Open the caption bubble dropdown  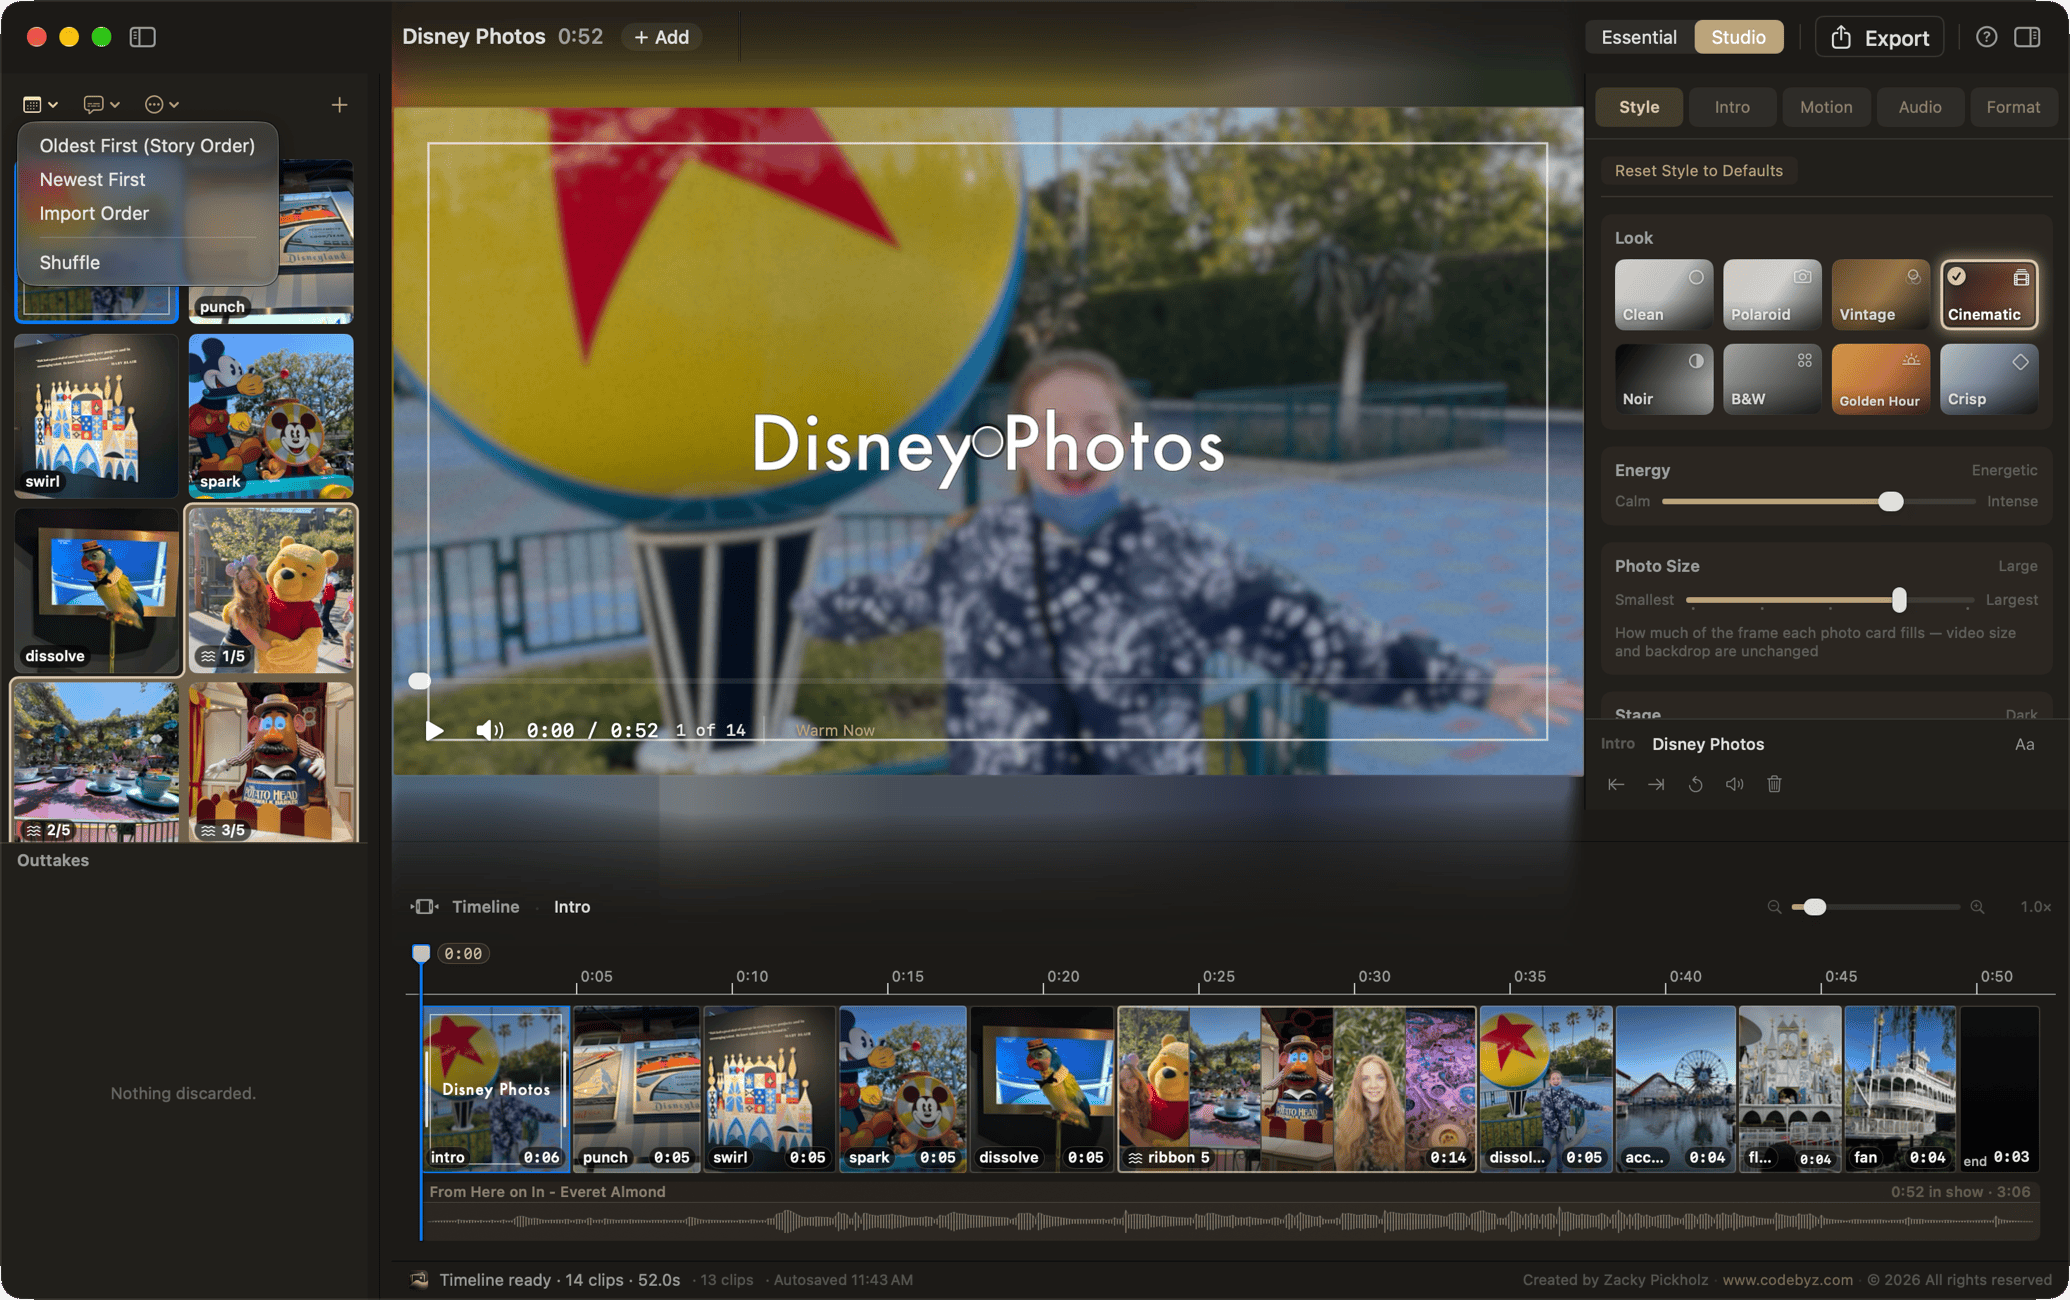101,105
